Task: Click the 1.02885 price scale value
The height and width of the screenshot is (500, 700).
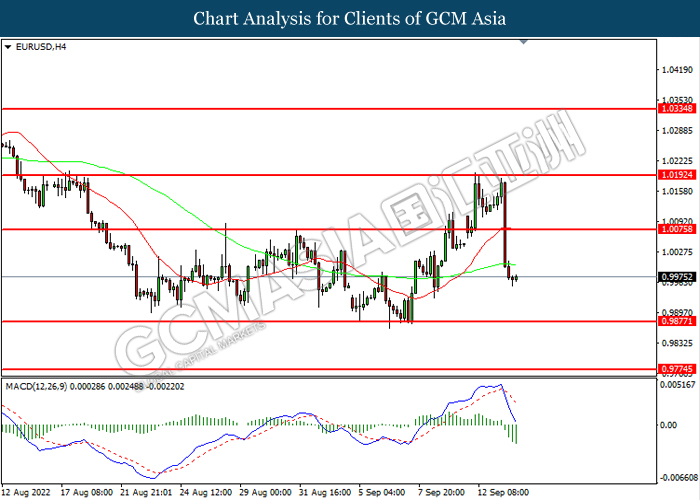Action: point(678,130)
